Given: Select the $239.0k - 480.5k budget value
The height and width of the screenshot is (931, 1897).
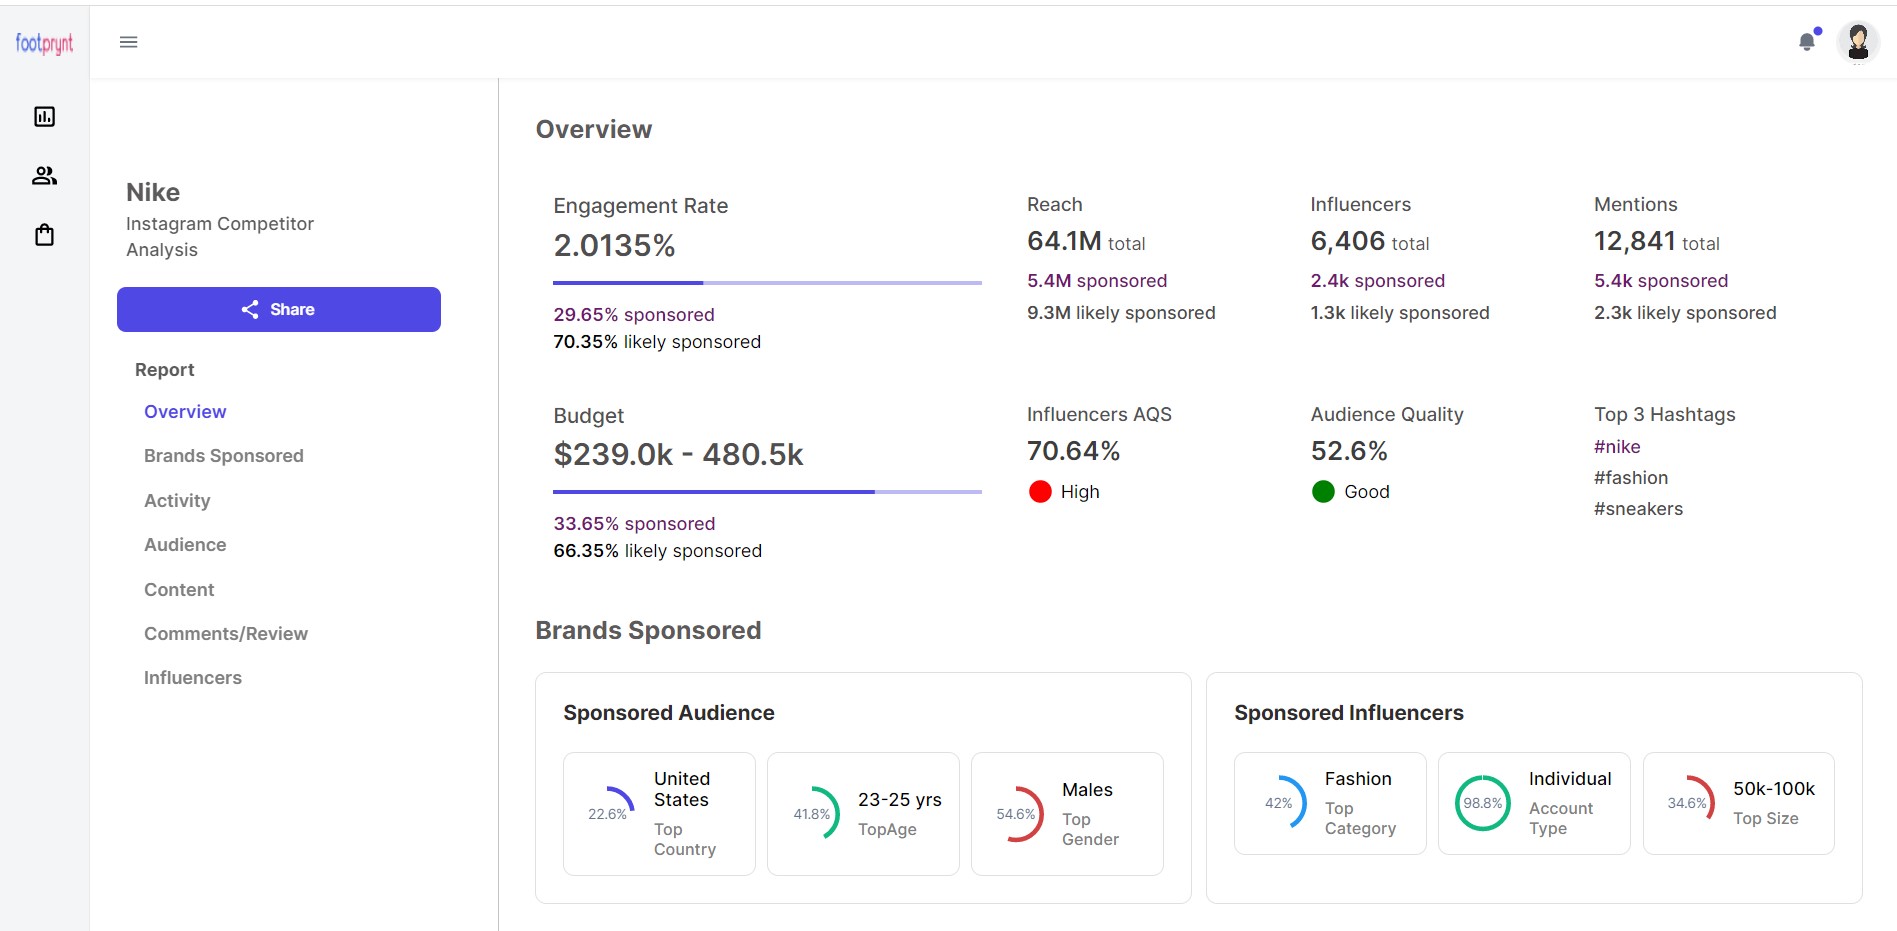Looking at the screenshot, I should (678, 455).
